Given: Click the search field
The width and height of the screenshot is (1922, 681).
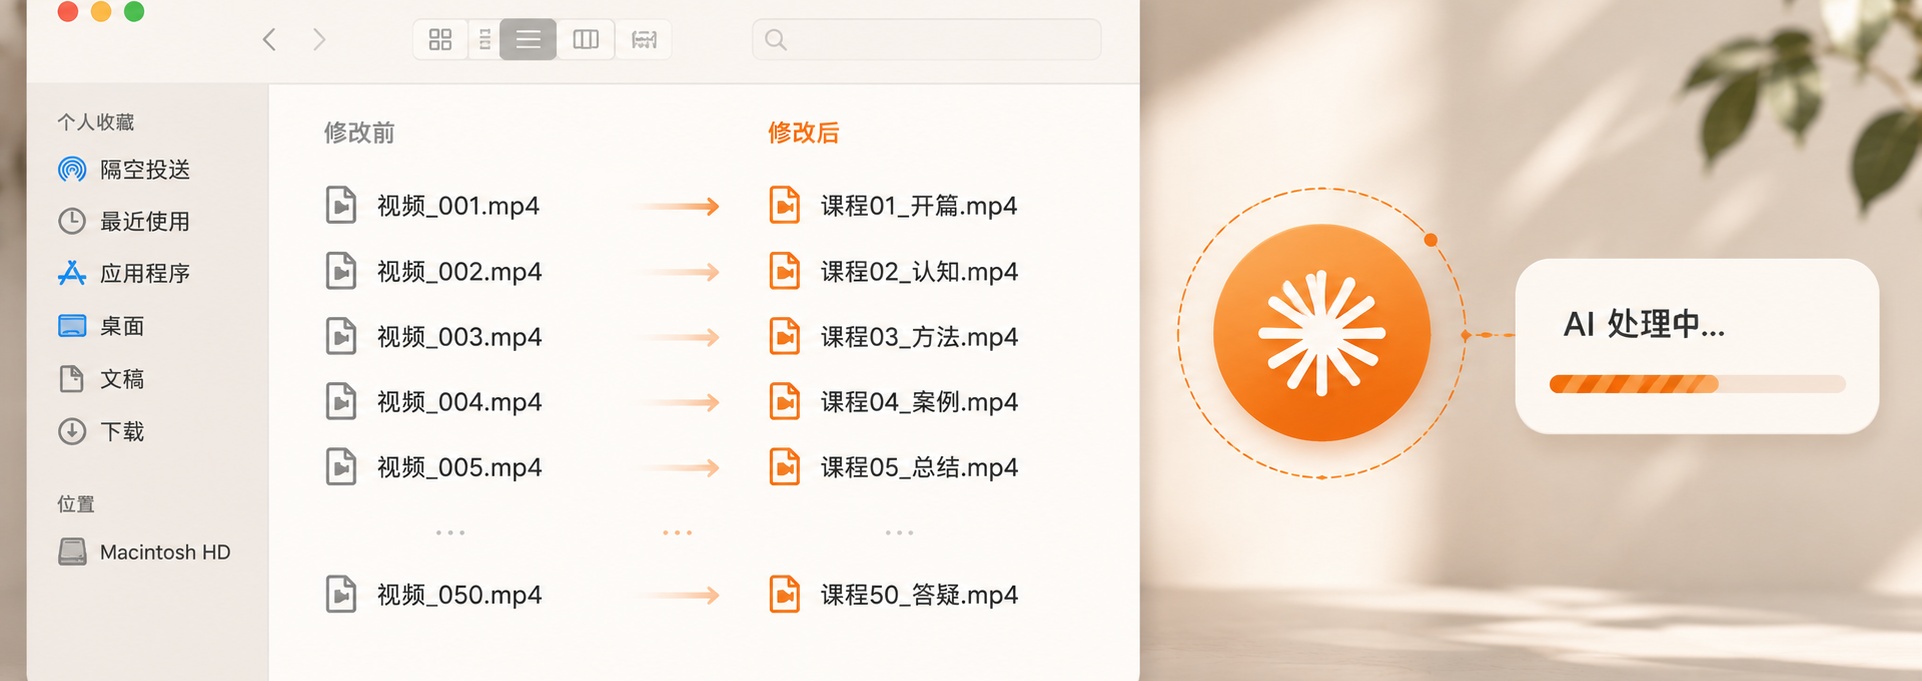Looking at the screenshot, I should (x=926, y=40).
